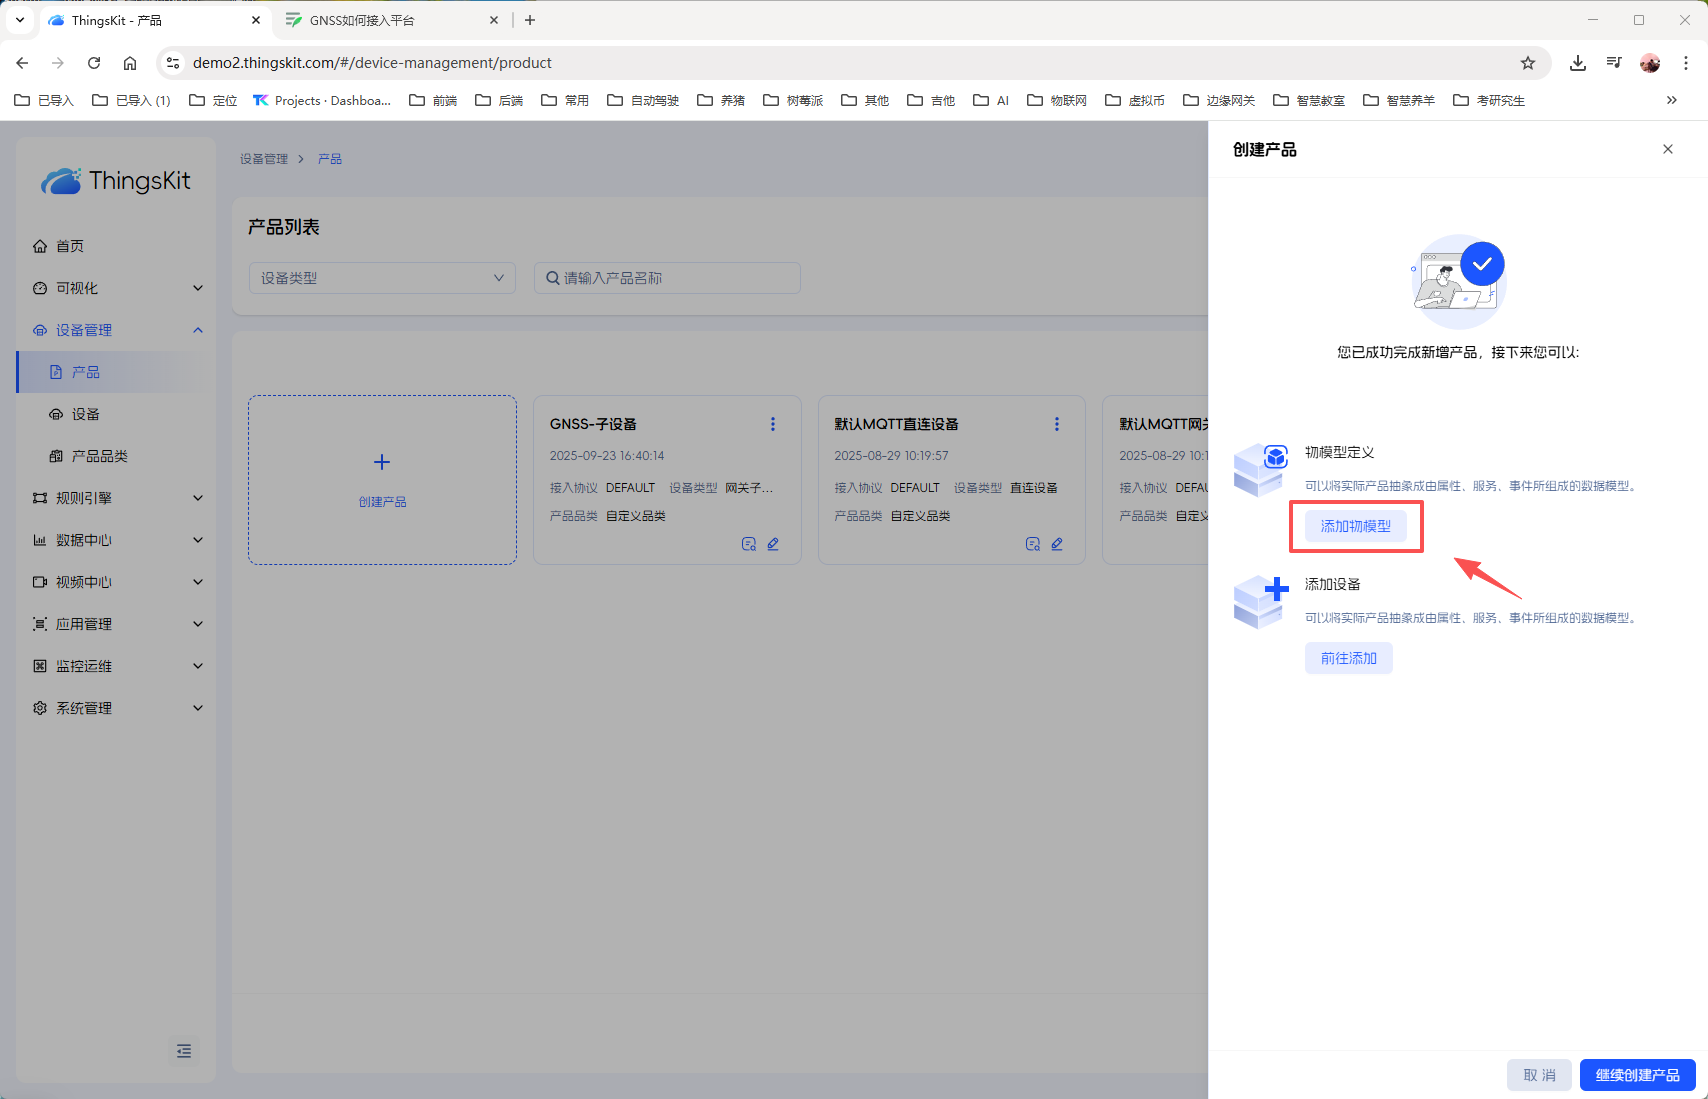Screen dimensions: 1708x1099
Task: Open the 设备类型 dropdown filter
Action: [x=382, y=278]
